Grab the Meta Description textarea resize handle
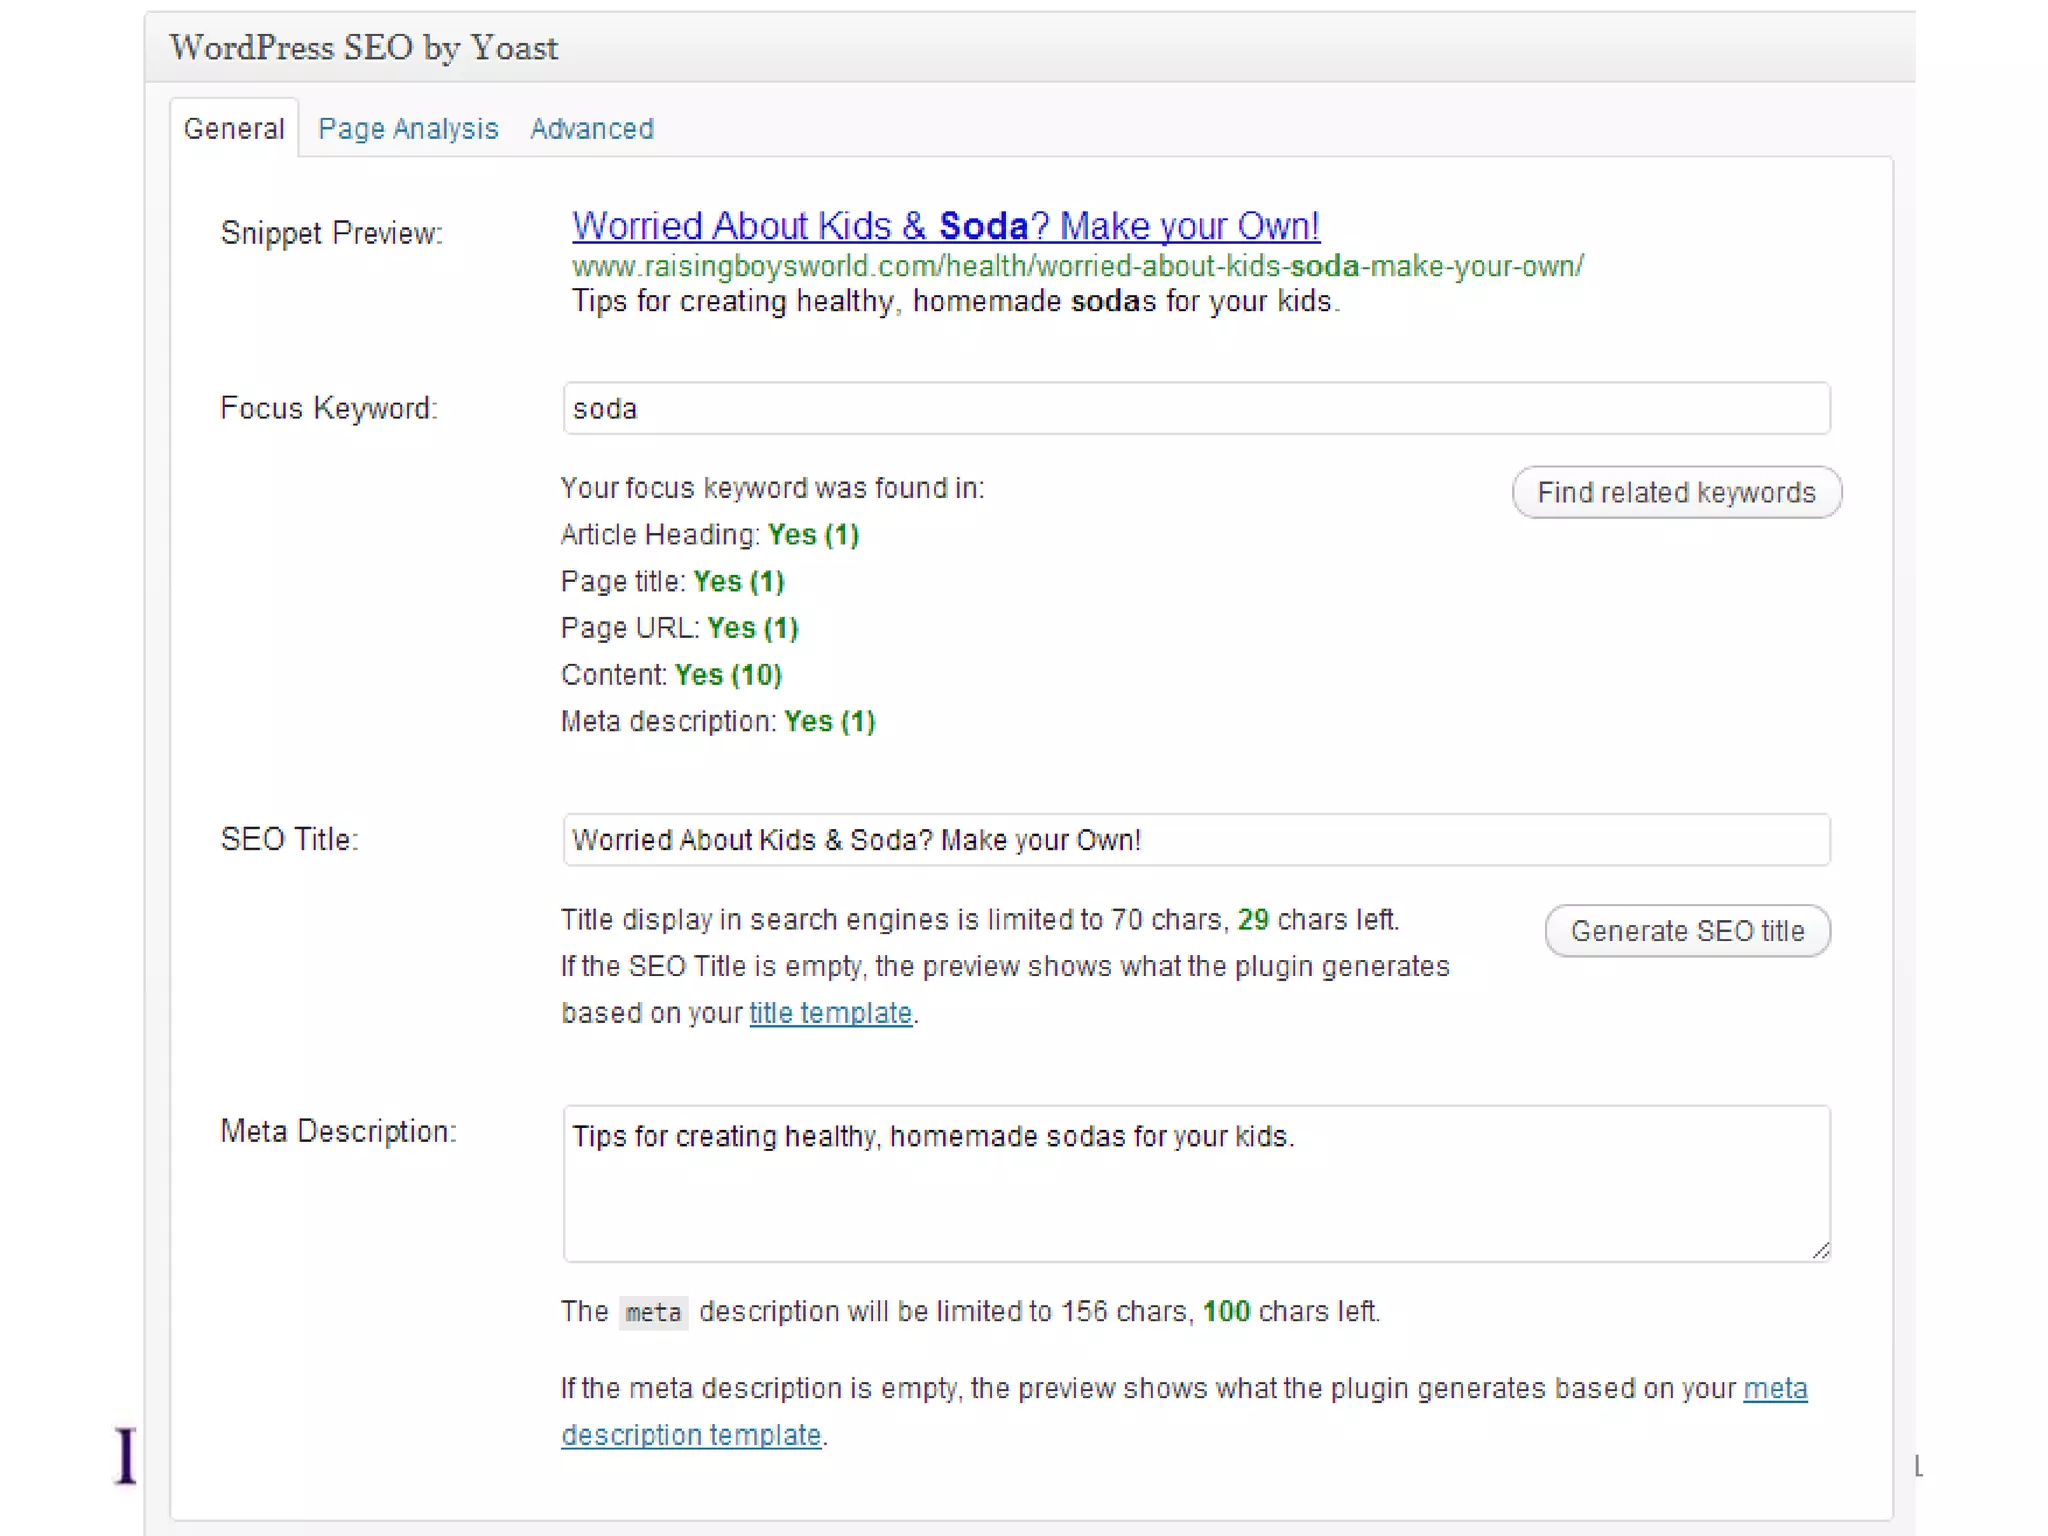This screenshot has height=1536, width=2048. tap(1821, 1250)
